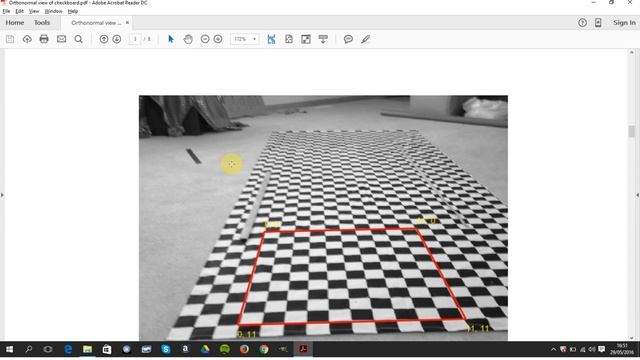Launch Microsoft Edge from taskbar
Image resolution: width=640 pixels, height=360 pixels.
click(x=68, y=349)
